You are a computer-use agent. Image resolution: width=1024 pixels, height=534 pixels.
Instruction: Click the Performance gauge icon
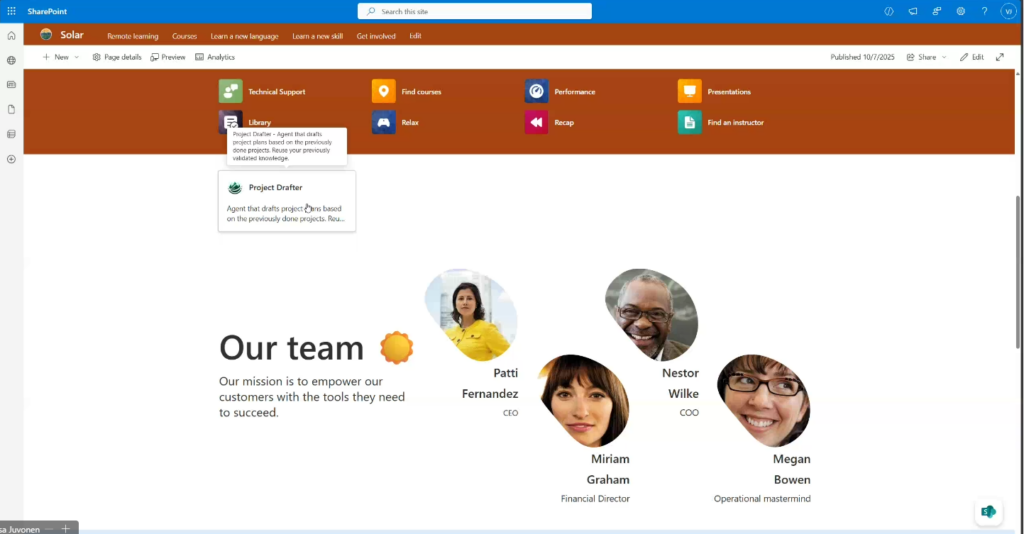[537, 91]
